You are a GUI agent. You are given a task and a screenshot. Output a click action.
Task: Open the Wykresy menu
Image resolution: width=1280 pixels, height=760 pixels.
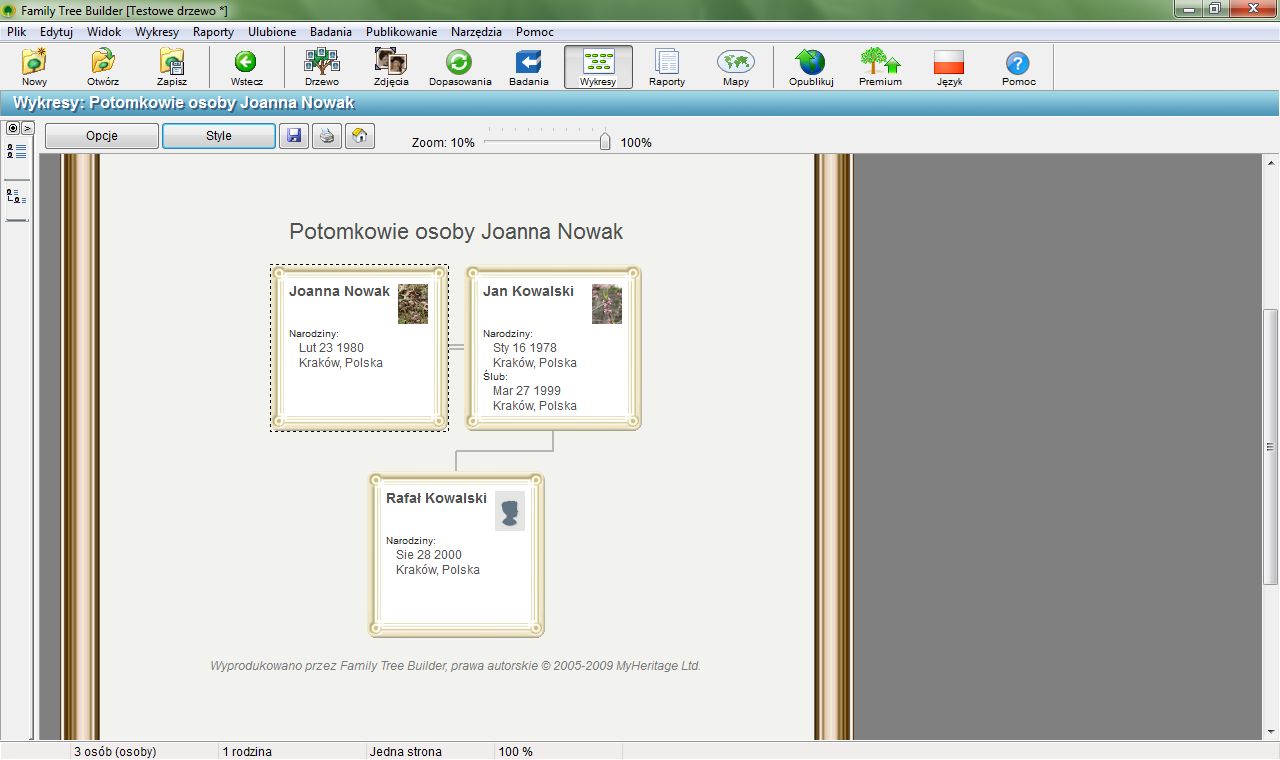pyautogui.click(x=157, y=32)
